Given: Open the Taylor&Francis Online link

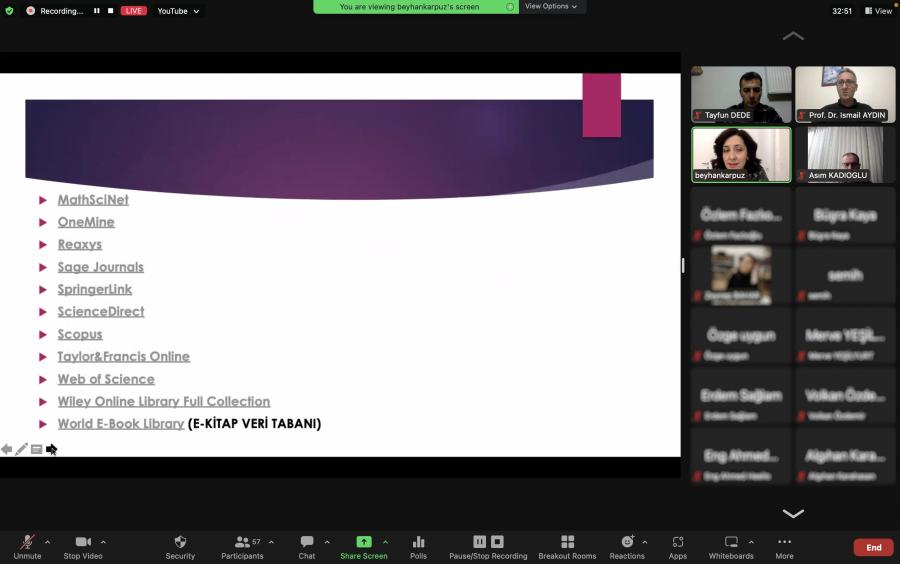Looking at the screenshot, I should click(x=123, y=356).
